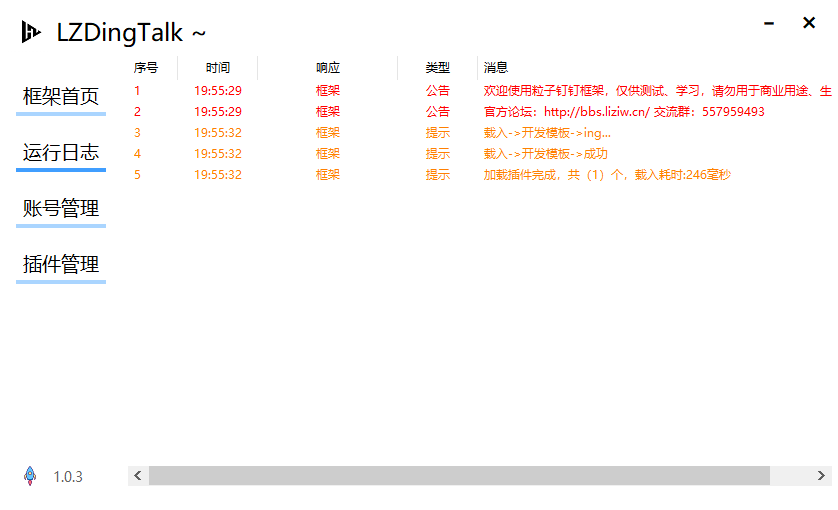
Task: Go to 账号管理 section
Action: click(61, 209)
